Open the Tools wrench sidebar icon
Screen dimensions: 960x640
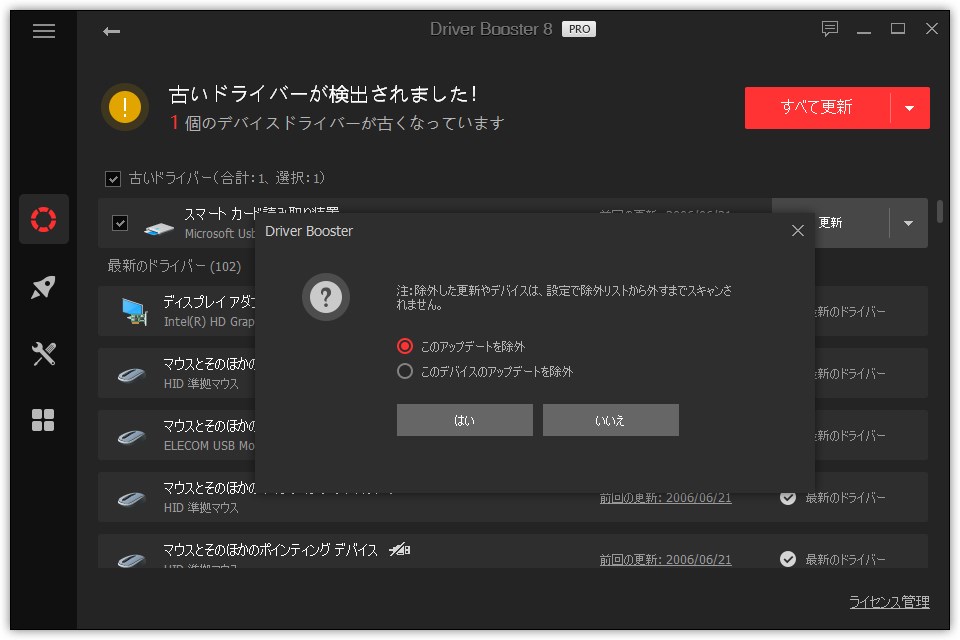click(43, 353)
